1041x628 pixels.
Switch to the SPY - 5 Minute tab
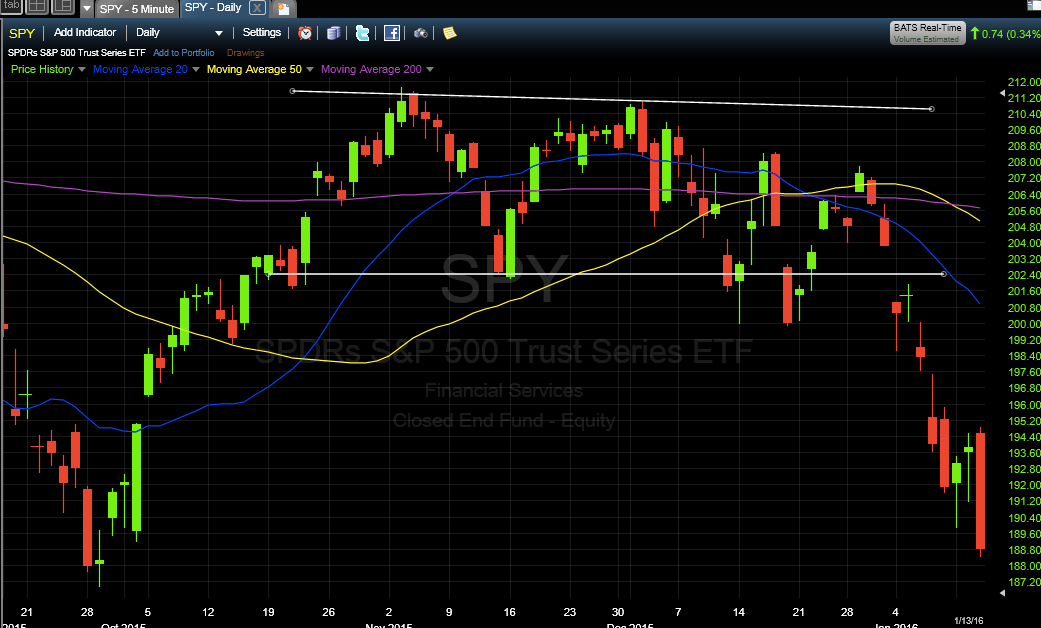137,9
